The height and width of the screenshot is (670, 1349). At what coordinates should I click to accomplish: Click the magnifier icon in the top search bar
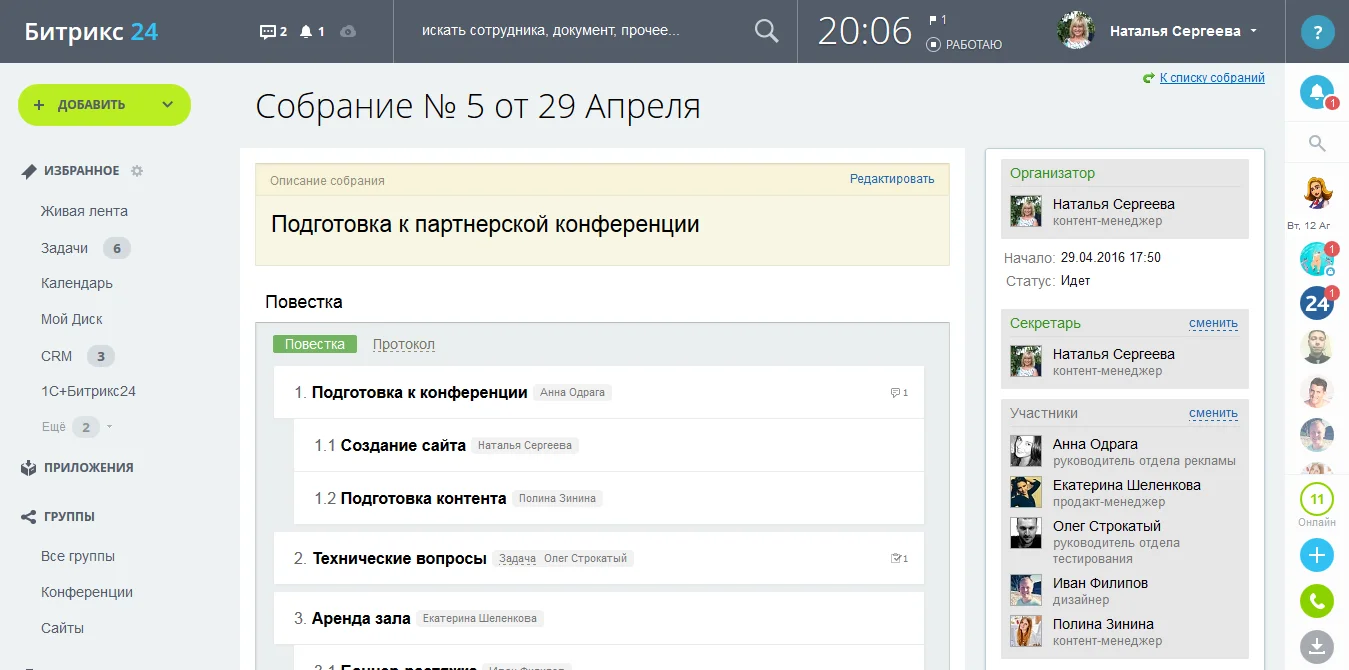click(x=766, y=31)
